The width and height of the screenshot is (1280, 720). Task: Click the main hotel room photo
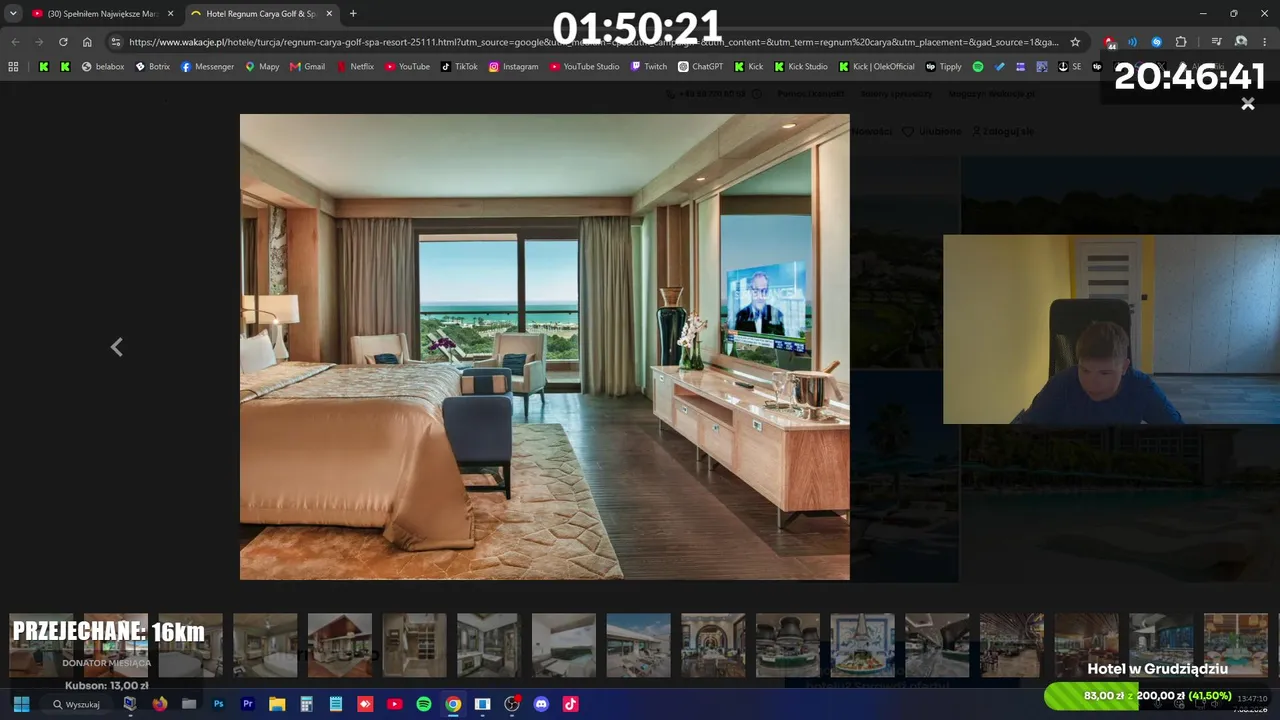(545, 347)
